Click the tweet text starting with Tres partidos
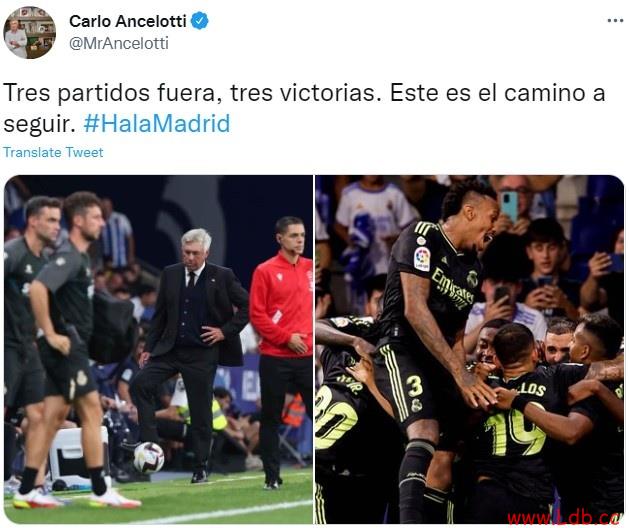This screenshot has width=629, height=528. 304,108
